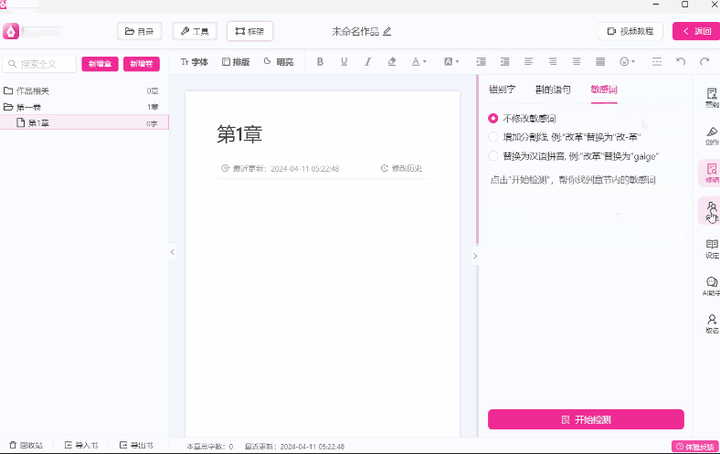Screen dimensions: 720x454
Task: Open the 字体 font settings
Action: pyautogui.click(x=194, y=62)
